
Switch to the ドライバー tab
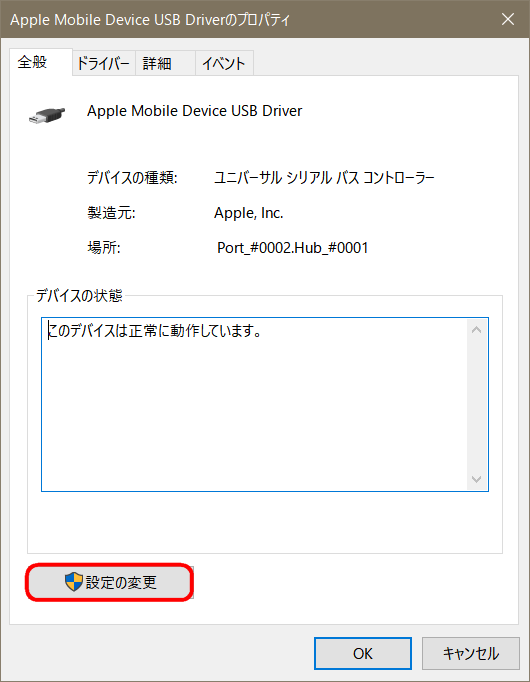pos(103,64)
